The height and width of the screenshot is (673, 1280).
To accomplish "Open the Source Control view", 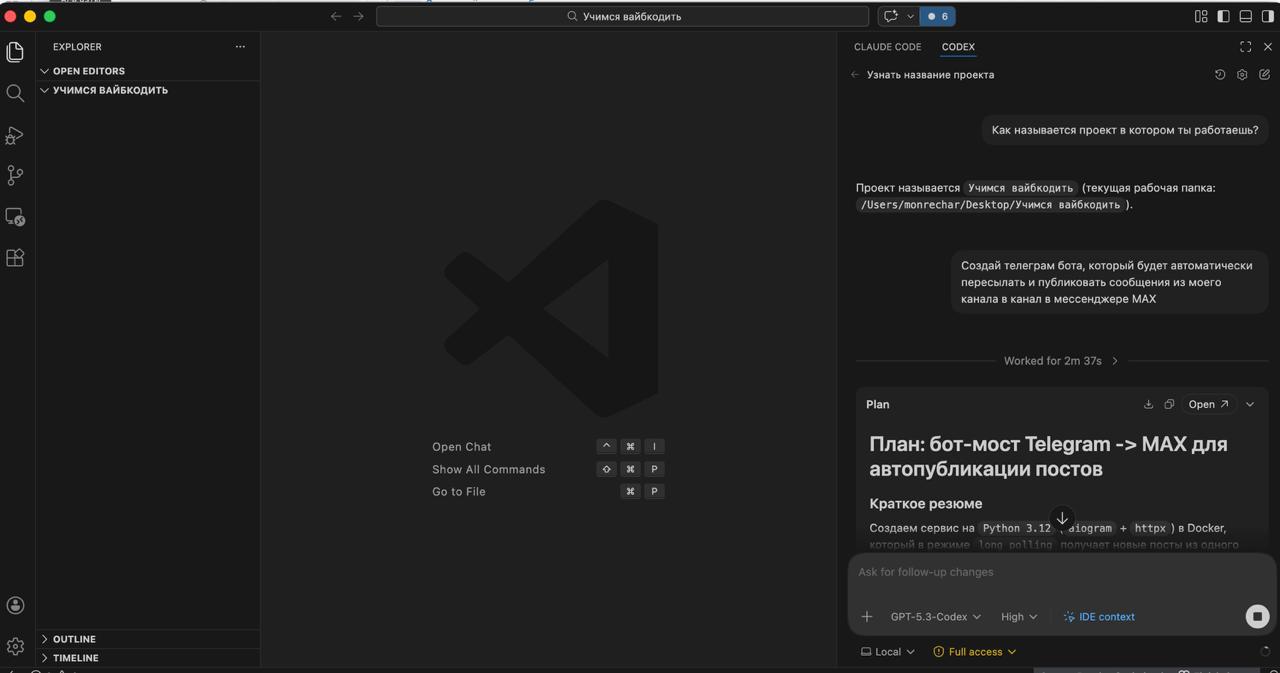I will coord(15,175).
